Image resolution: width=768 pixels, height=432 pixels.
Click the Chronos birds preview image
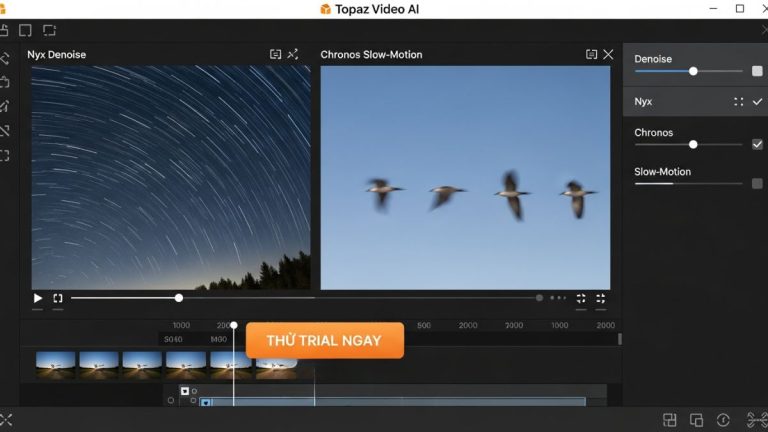(465, 177)
